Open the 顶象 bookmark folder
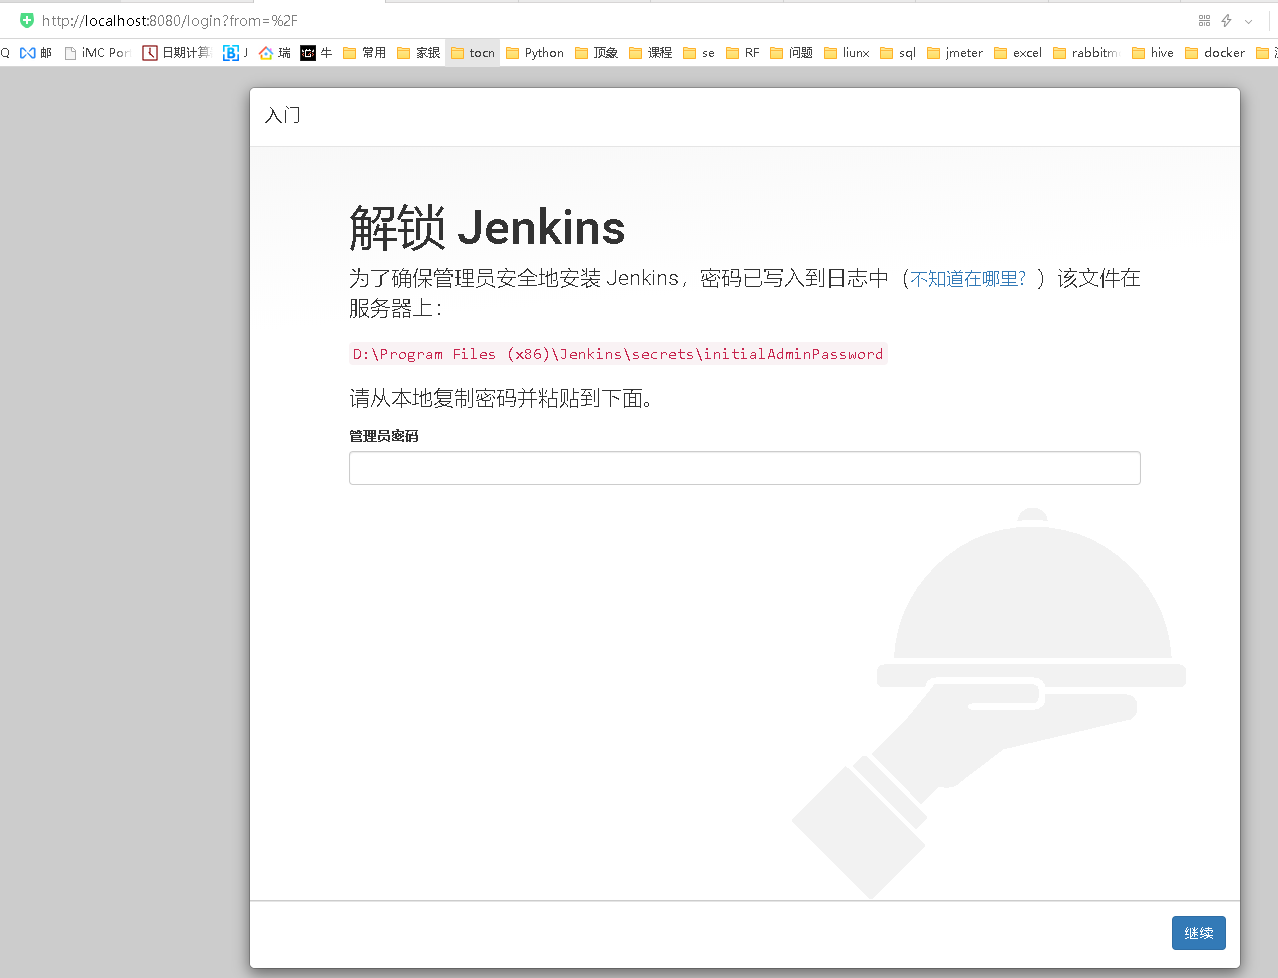Screen dimensions: 1278x978 tap(596, 53)
